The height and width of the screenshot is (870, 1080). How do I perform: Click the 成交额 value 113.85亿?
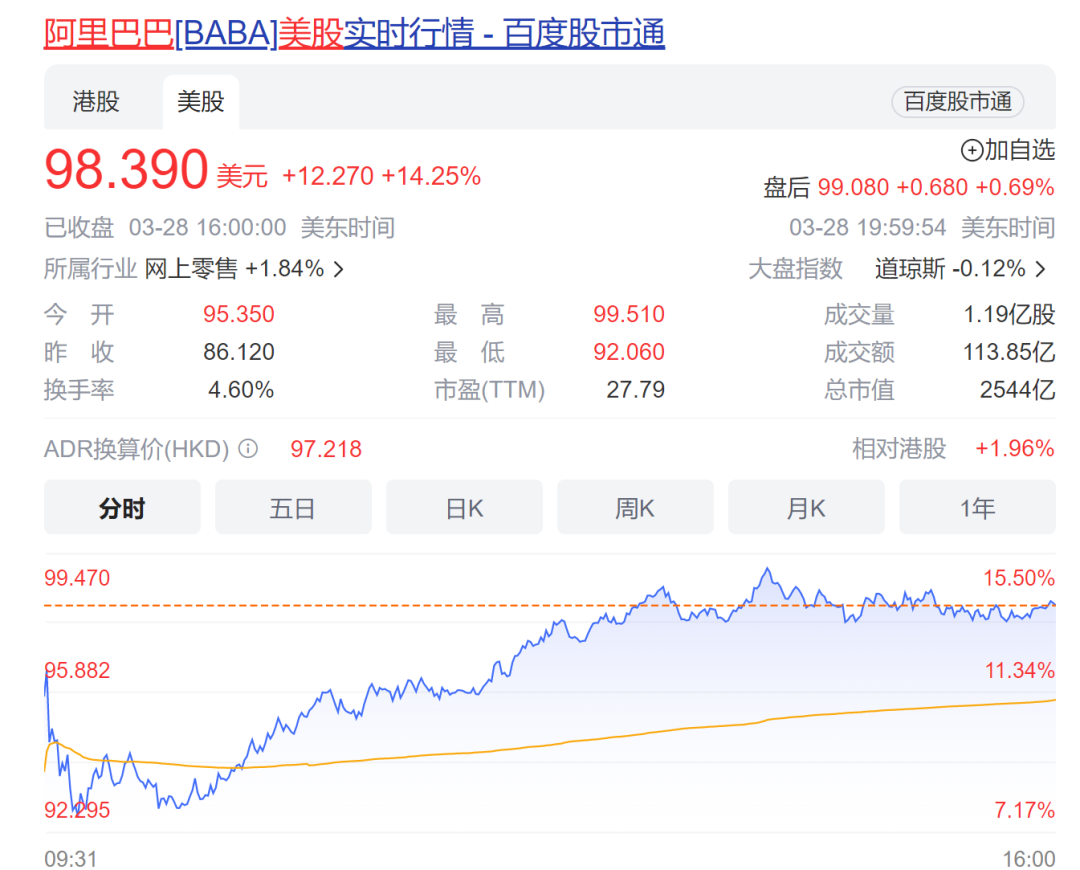click(1009, 352)
